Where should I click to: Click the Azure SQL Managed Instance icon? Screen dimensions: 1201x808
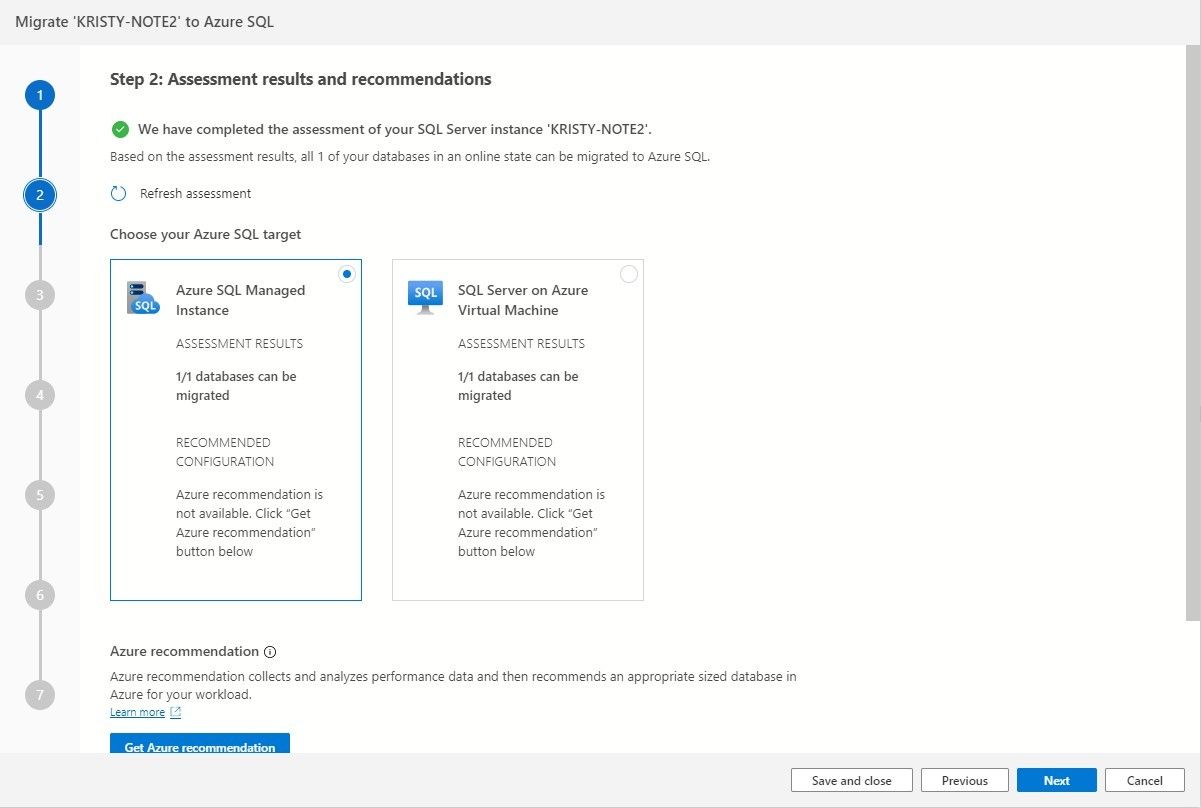(143, 298)
